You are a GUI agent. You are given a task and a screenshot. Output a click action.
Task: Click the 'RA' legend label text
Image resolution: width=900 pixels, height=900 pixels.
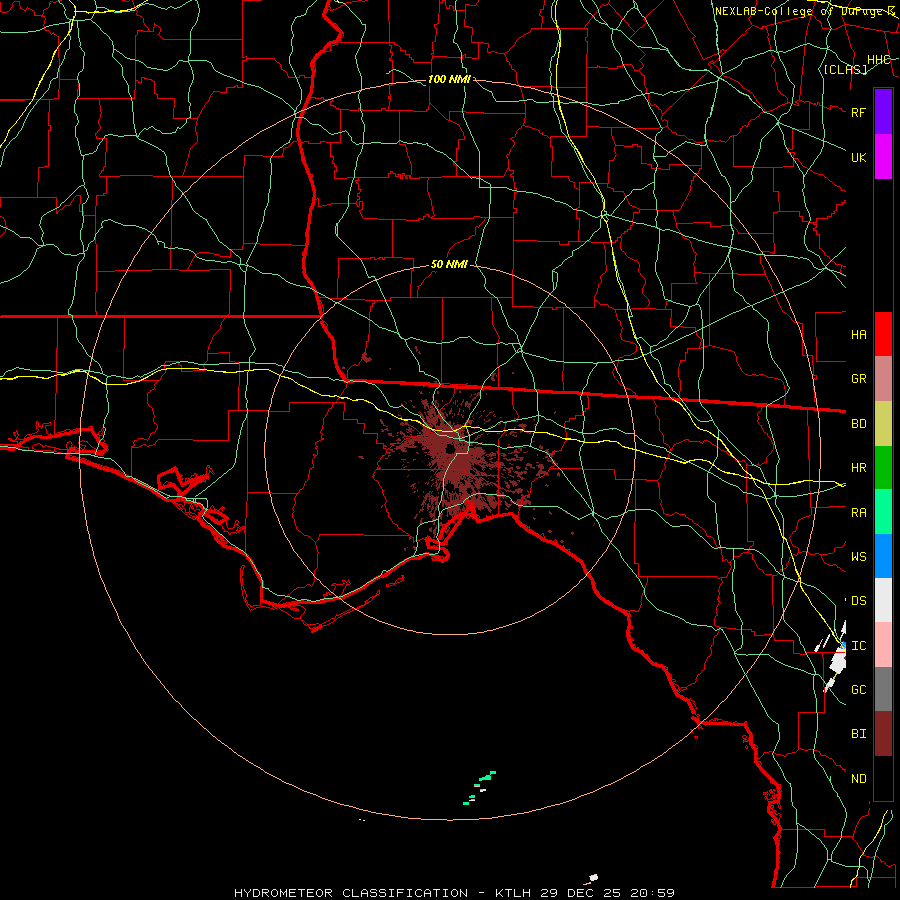point(859,513)
